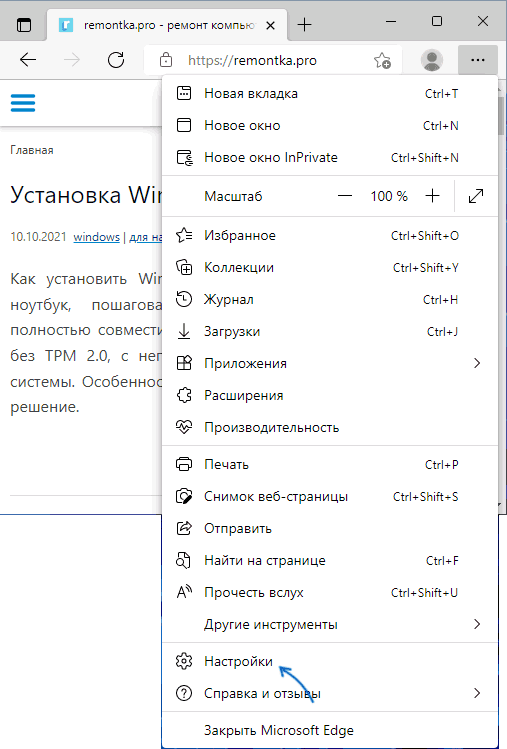This screenshot has width=507, height=749.
Task: Open the vertical tabs pane icon
Action: 23,24
